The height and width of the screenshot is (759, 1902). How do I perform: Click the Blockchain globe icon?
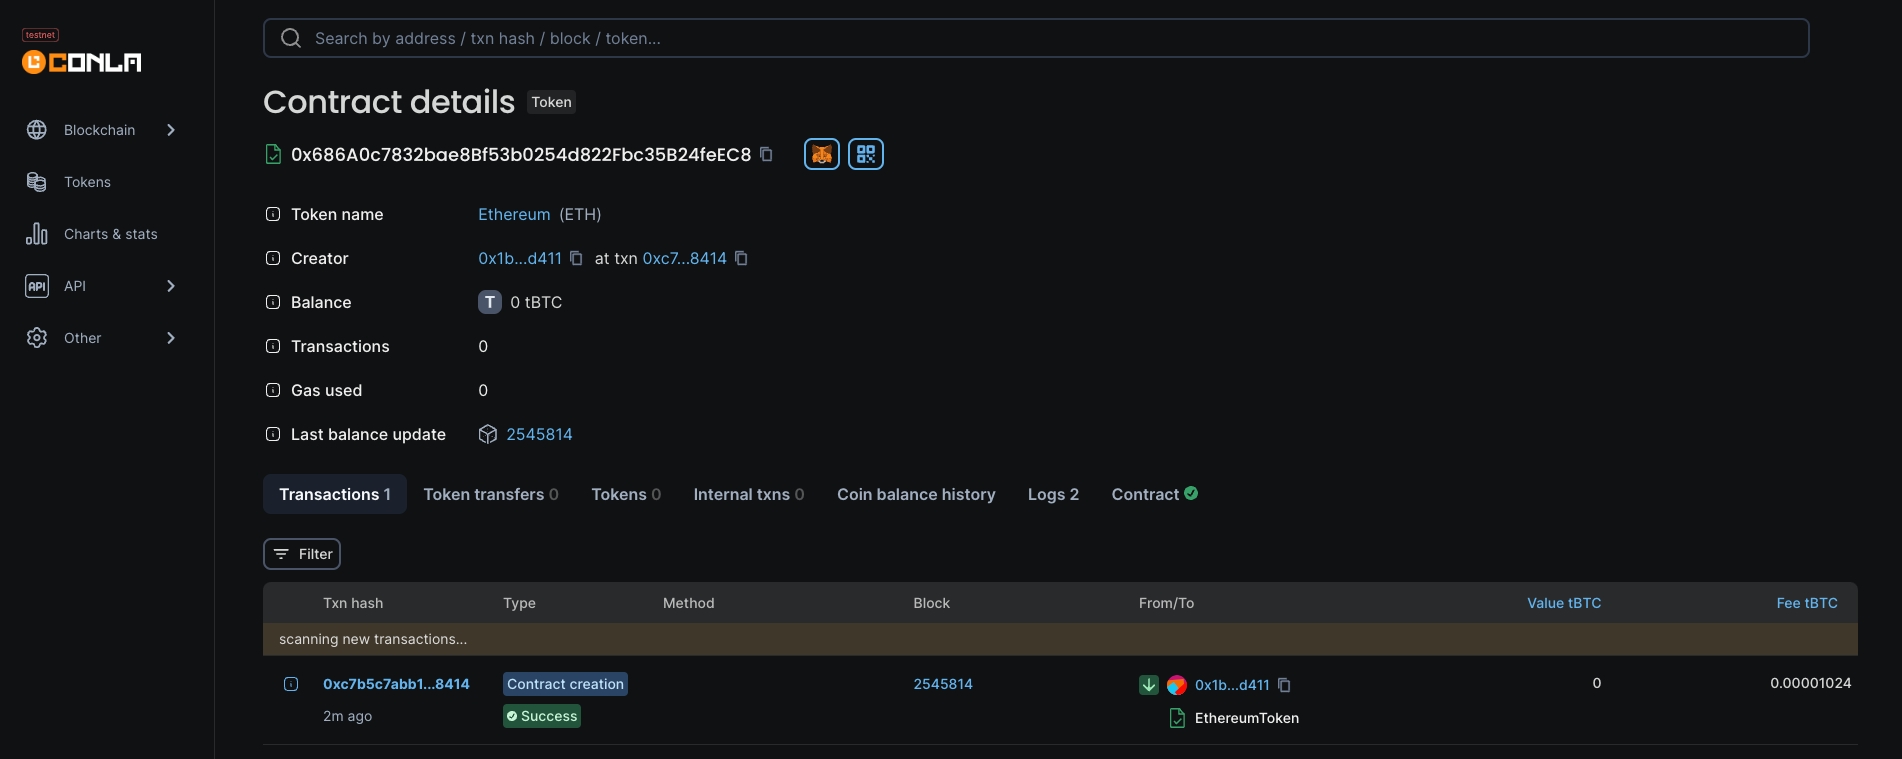[x=37, y=130]
